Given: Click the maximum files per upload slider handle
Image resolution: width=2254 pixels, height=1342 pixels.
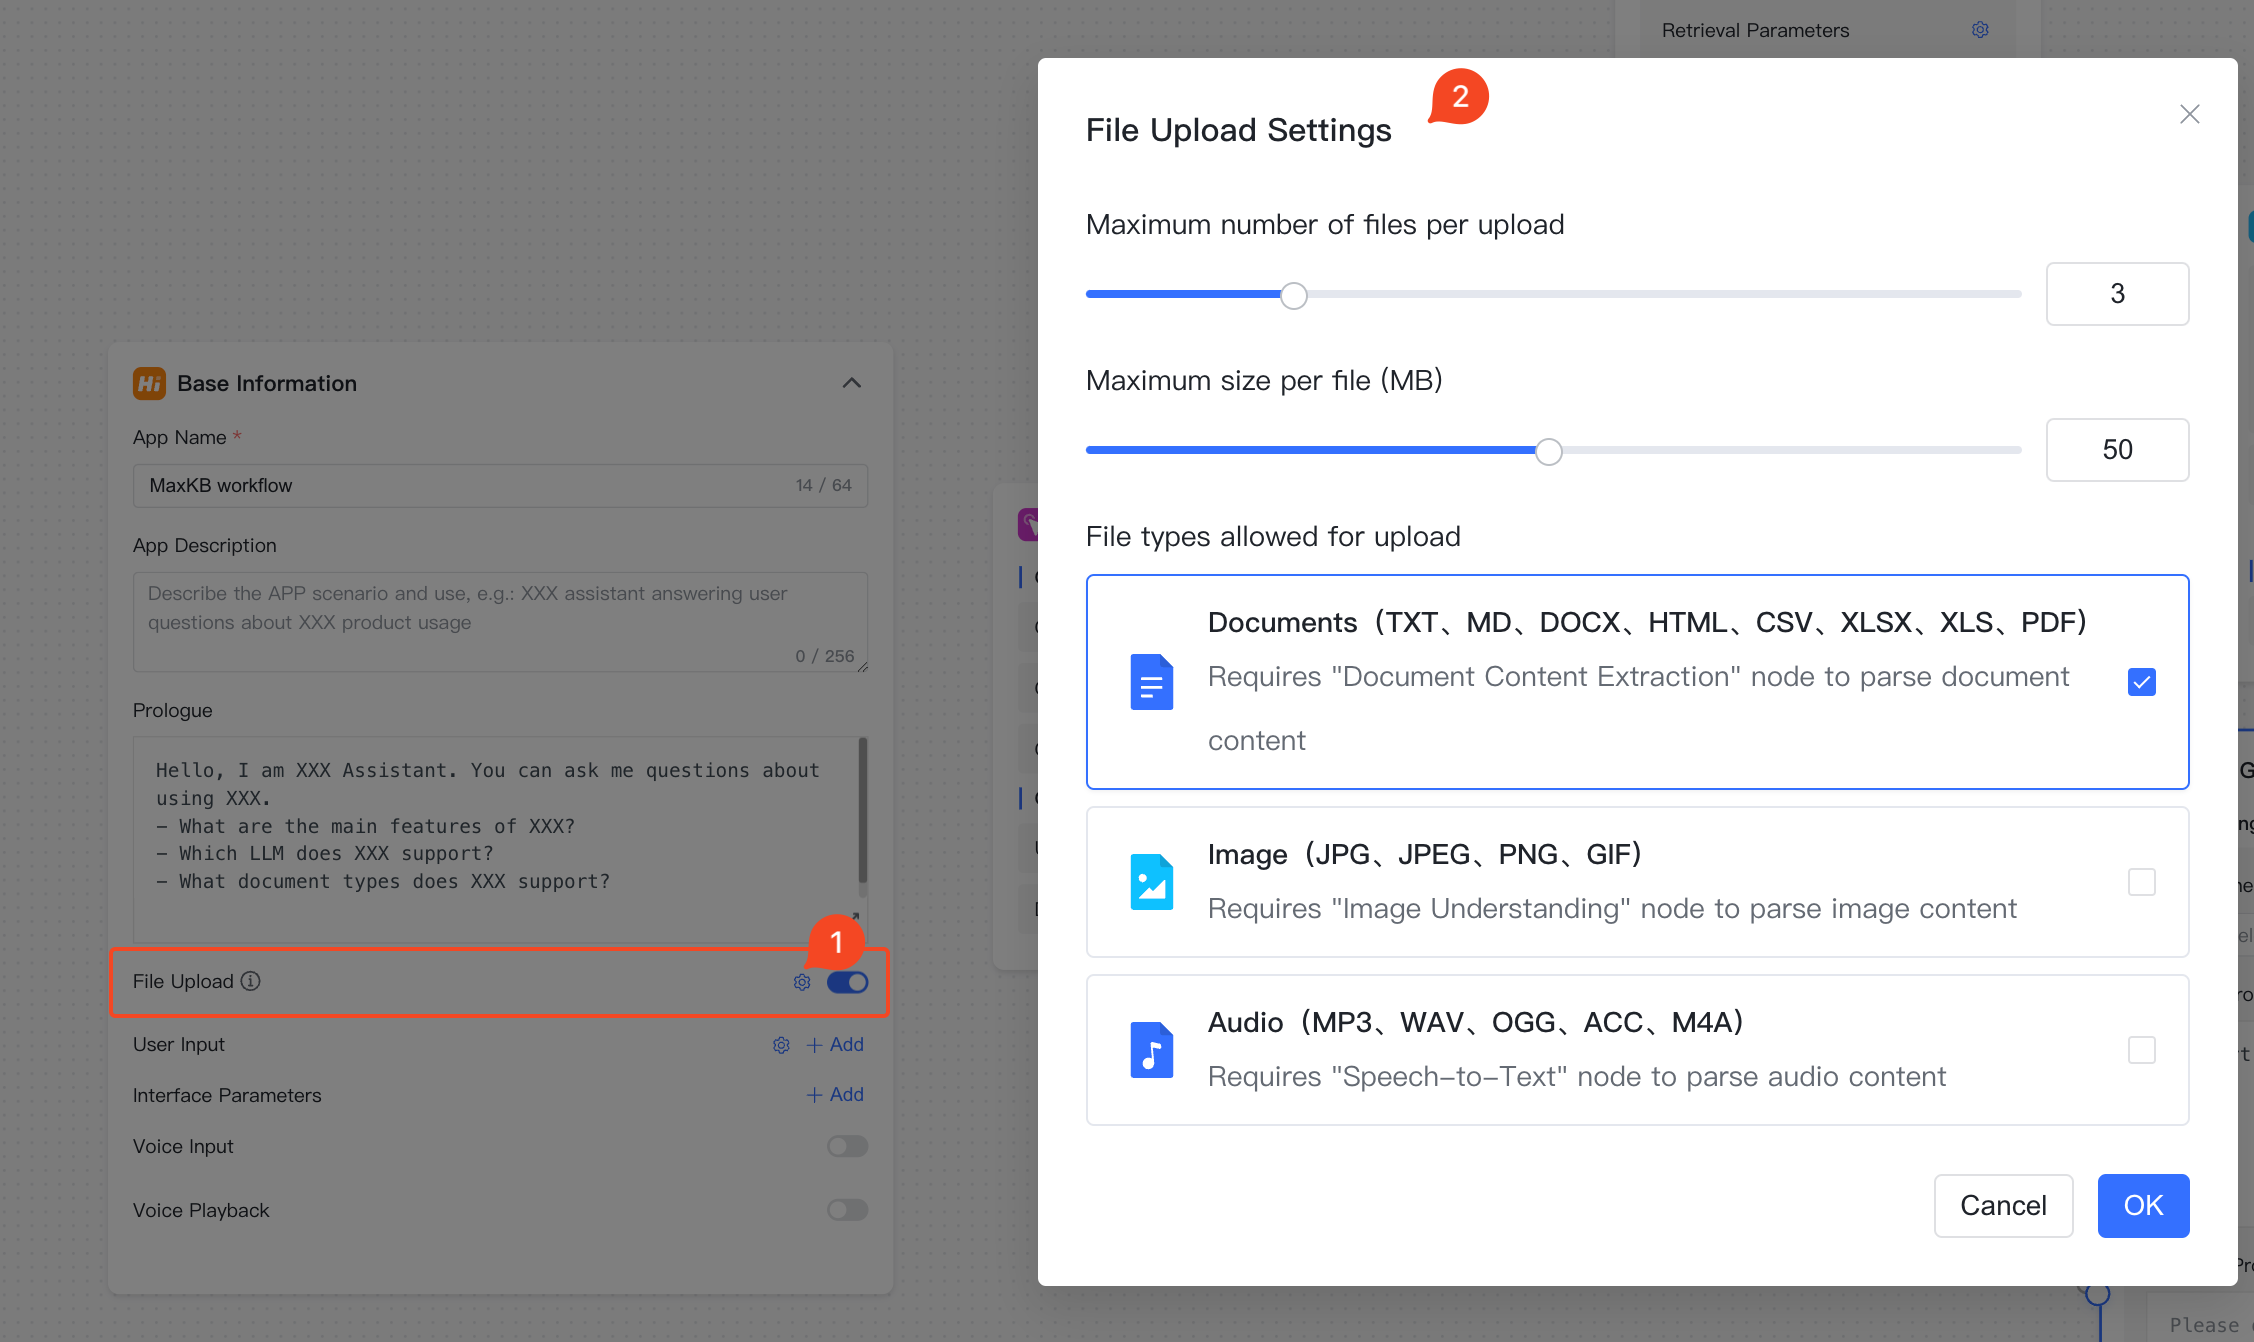Looking at the screenshot, I should 1293,295.
